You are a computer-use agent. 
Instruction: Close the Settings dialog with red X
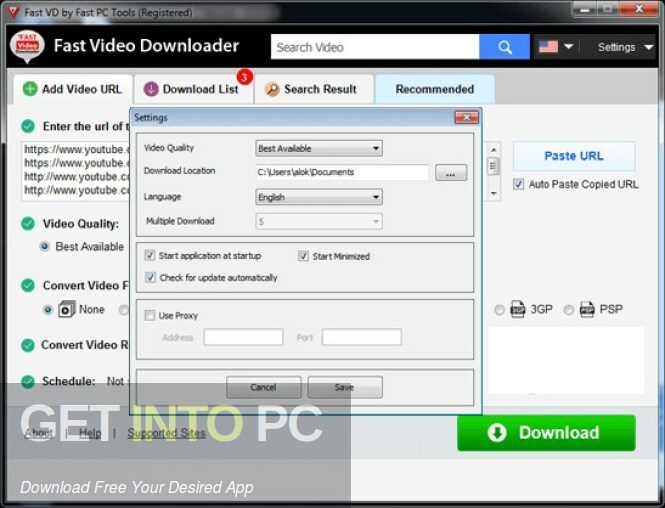pyautogui.click(x=466, y=117)
